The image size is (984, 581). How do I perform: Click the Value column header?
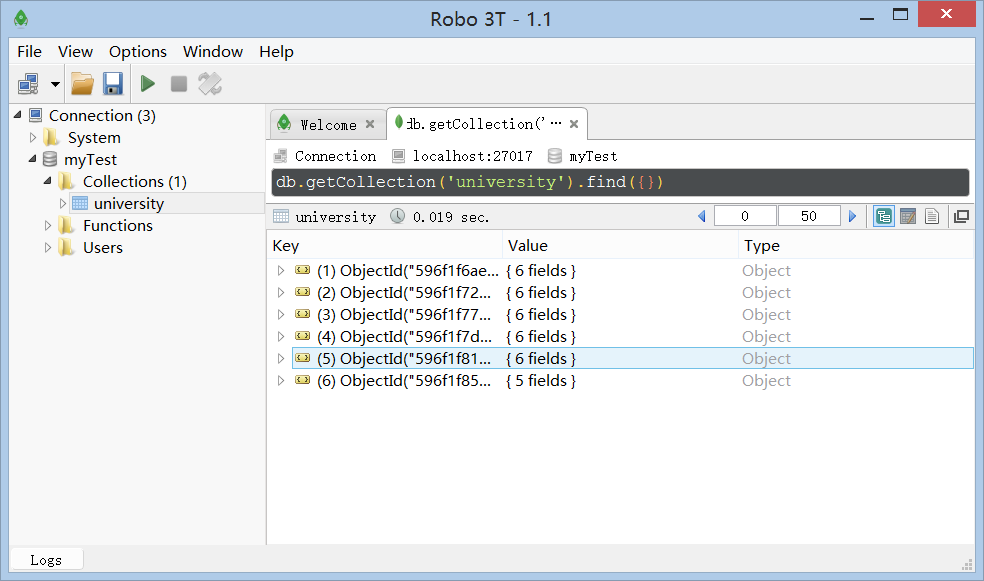[x=621, y=245]
